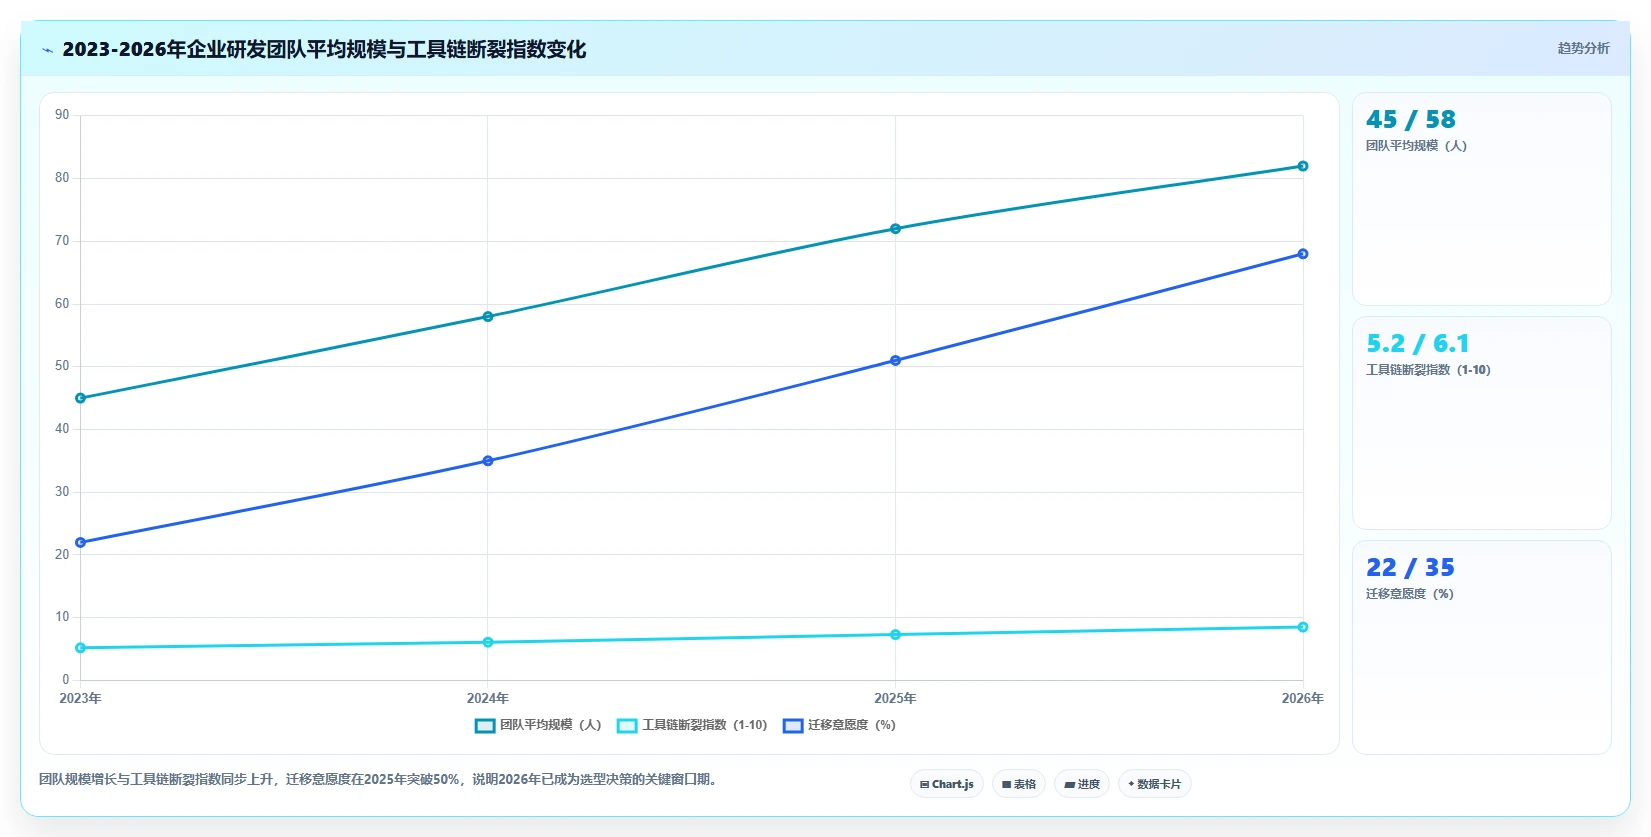Click the 50 y-axis tick label

(62, 366)
